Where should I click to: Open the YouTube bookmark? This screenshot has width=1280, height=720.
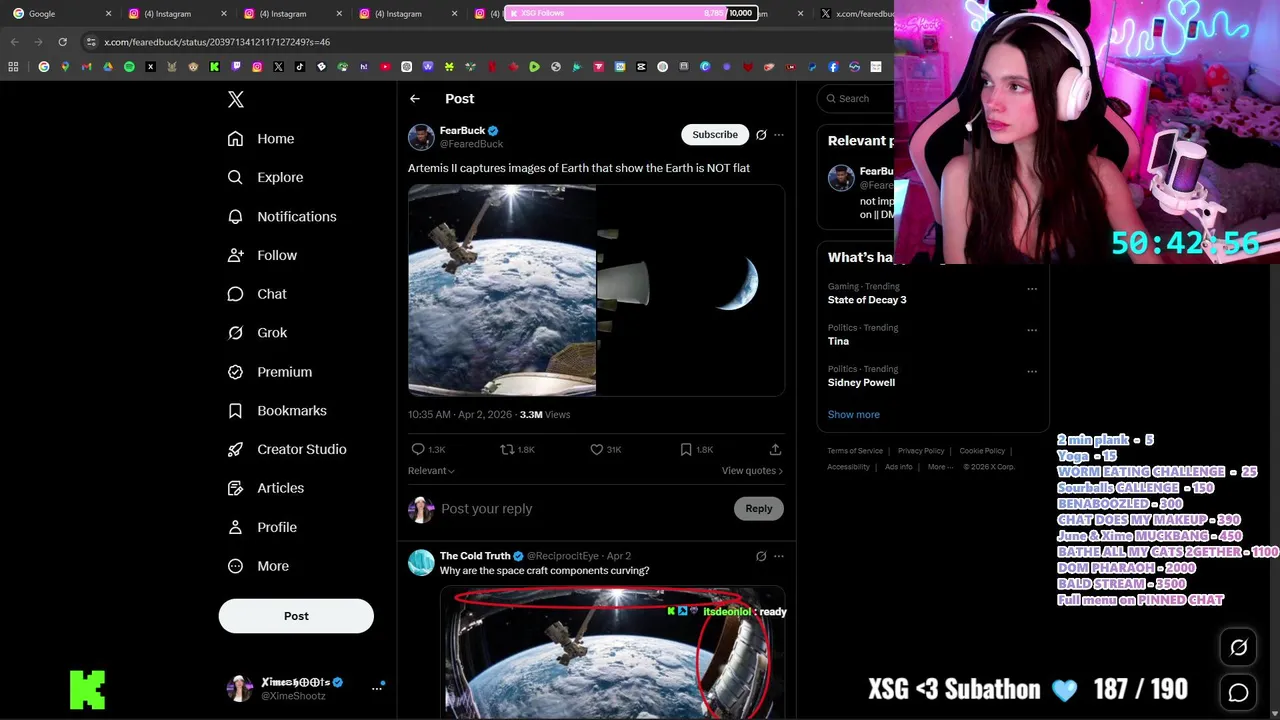click(385, 67)
